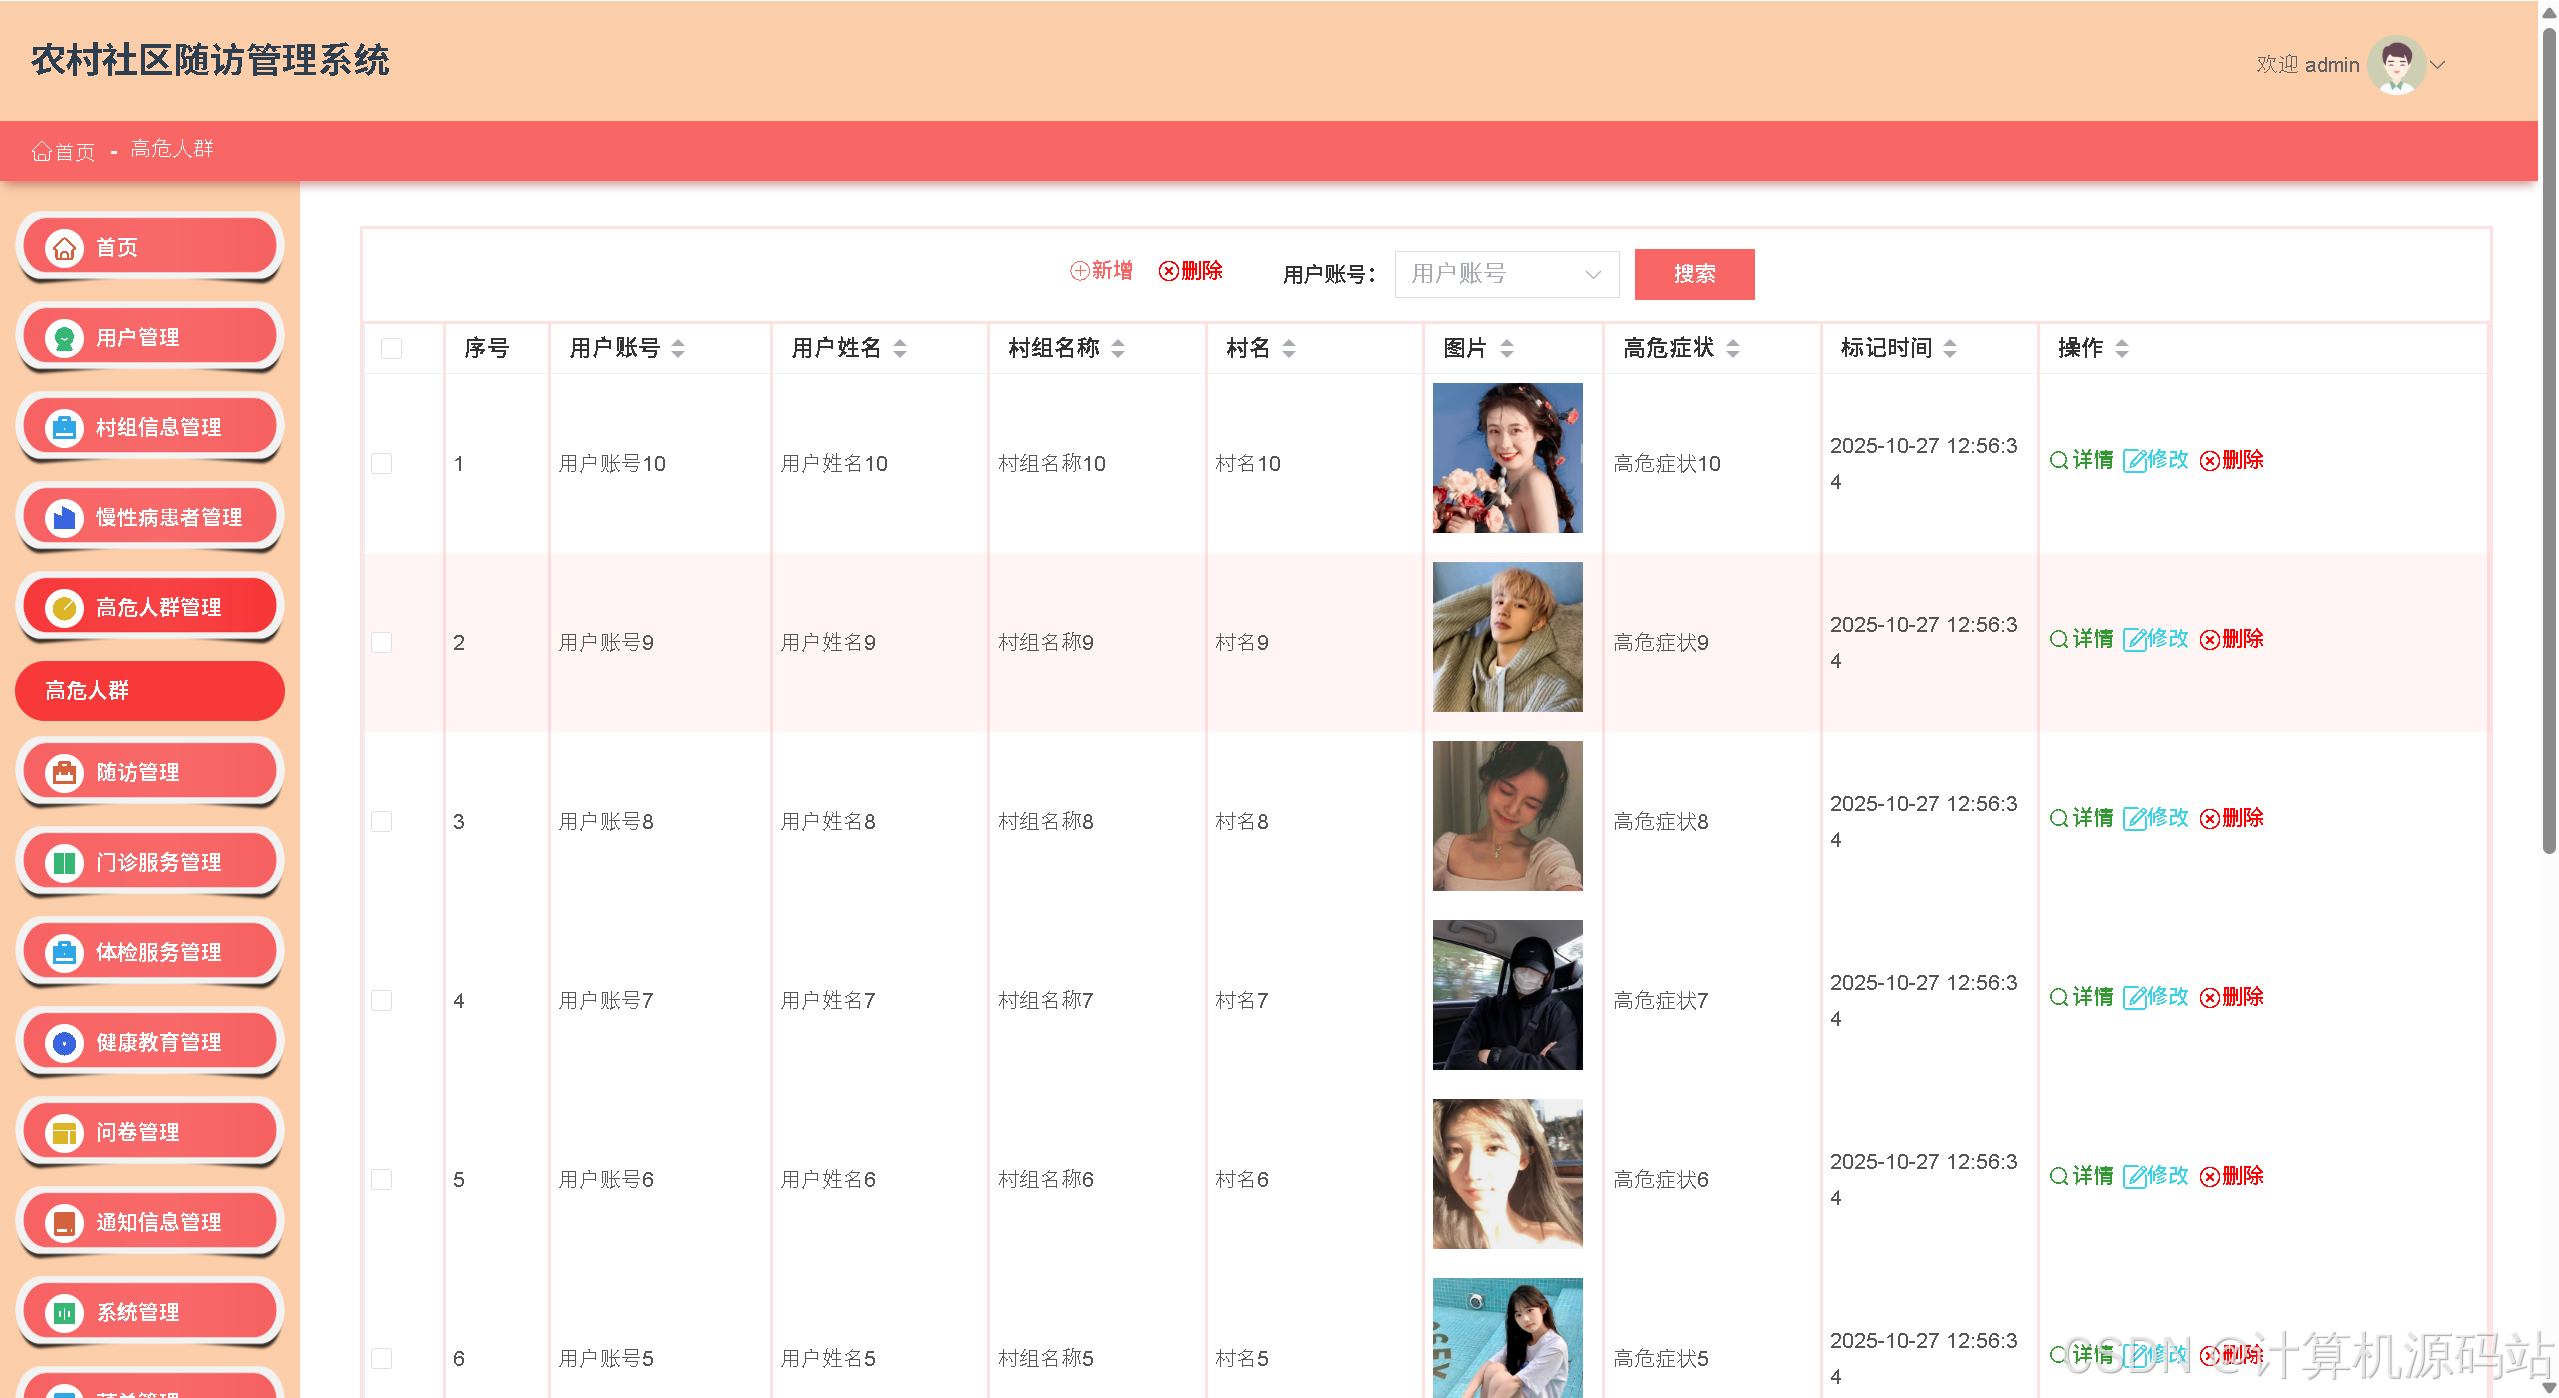This screenshot has width=2559, height=1398.
Task: Toggle the select-all header checkbox
Action: click(391, 348)
